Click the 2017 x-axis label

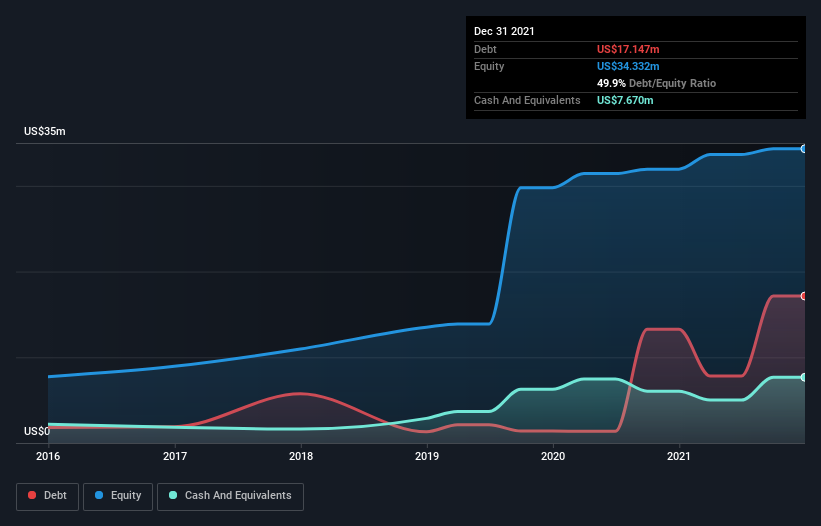[175, 456]
